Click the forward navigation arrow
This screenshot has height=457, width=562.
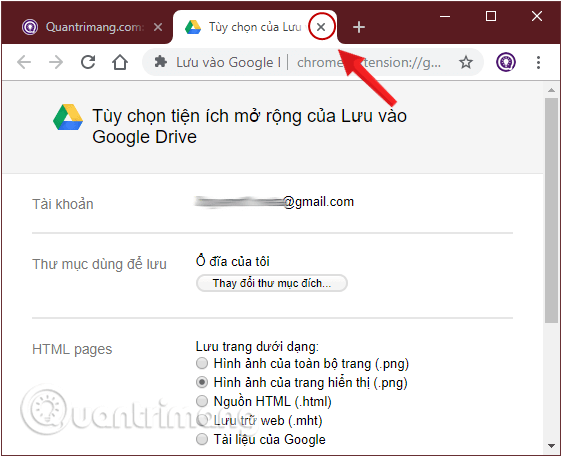click(x=56, y=62)
